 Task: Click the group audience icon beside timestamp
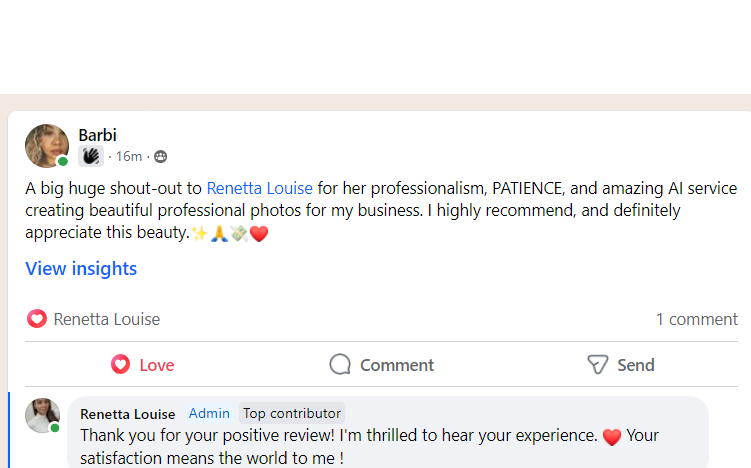161,157
